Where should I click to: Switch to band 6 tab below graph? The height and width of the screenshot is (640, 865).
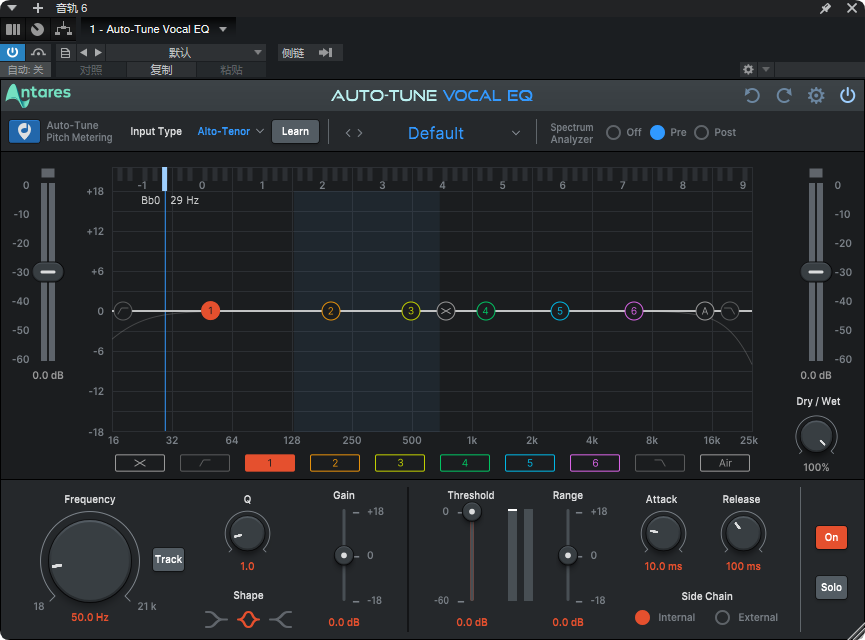tap(595, 463)
